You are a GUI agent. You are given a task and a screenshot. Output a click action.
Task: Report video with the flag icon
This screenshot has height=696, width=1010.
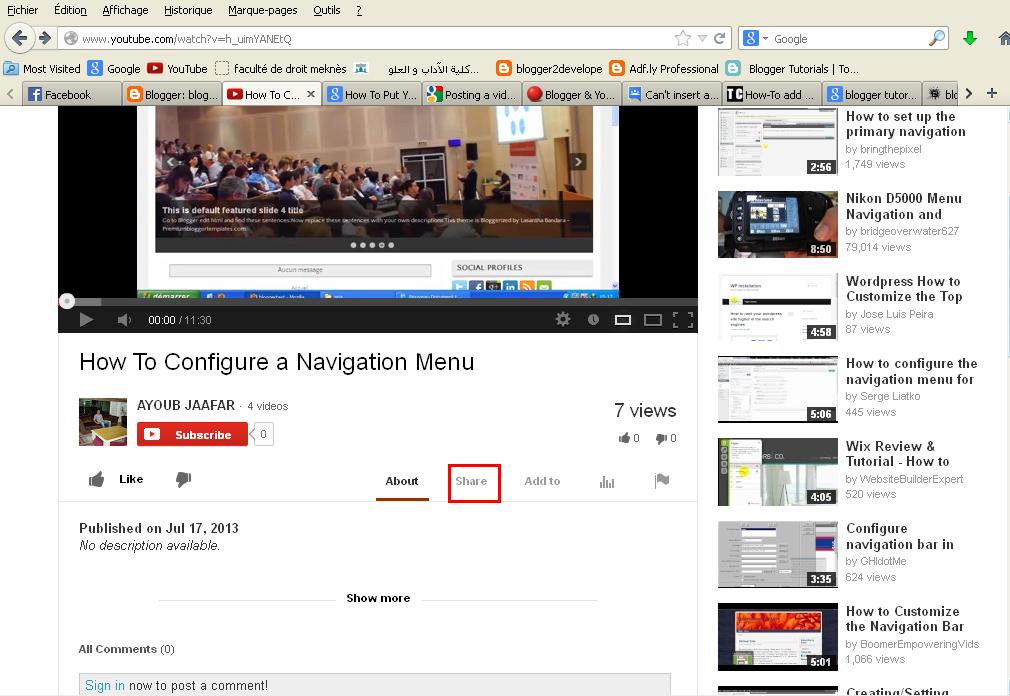pyautogui.click(x=662, y=480)
